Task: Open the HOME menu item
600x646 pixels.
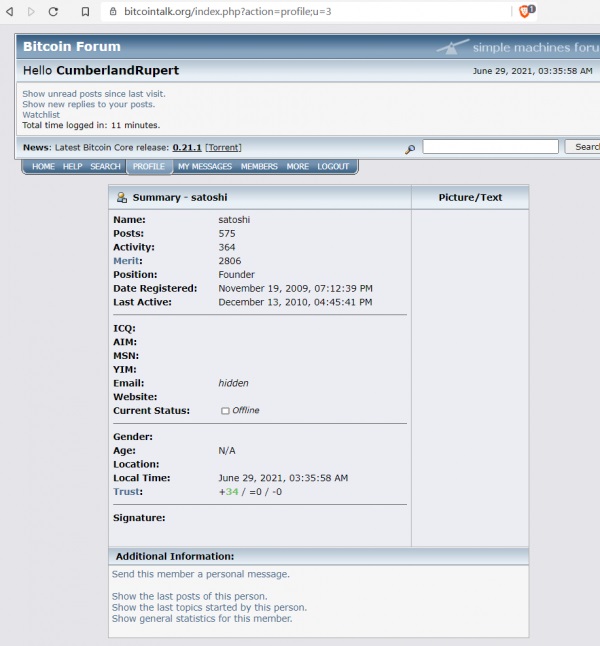Action: tap(43, 167)
